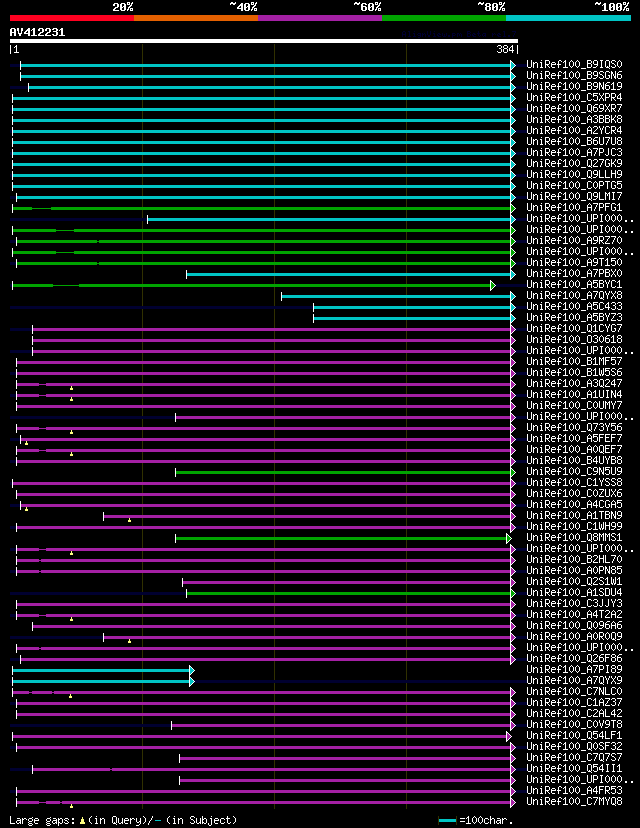Click the white query sequence bar
Viewport: 640px width, 828px height.
263,41
